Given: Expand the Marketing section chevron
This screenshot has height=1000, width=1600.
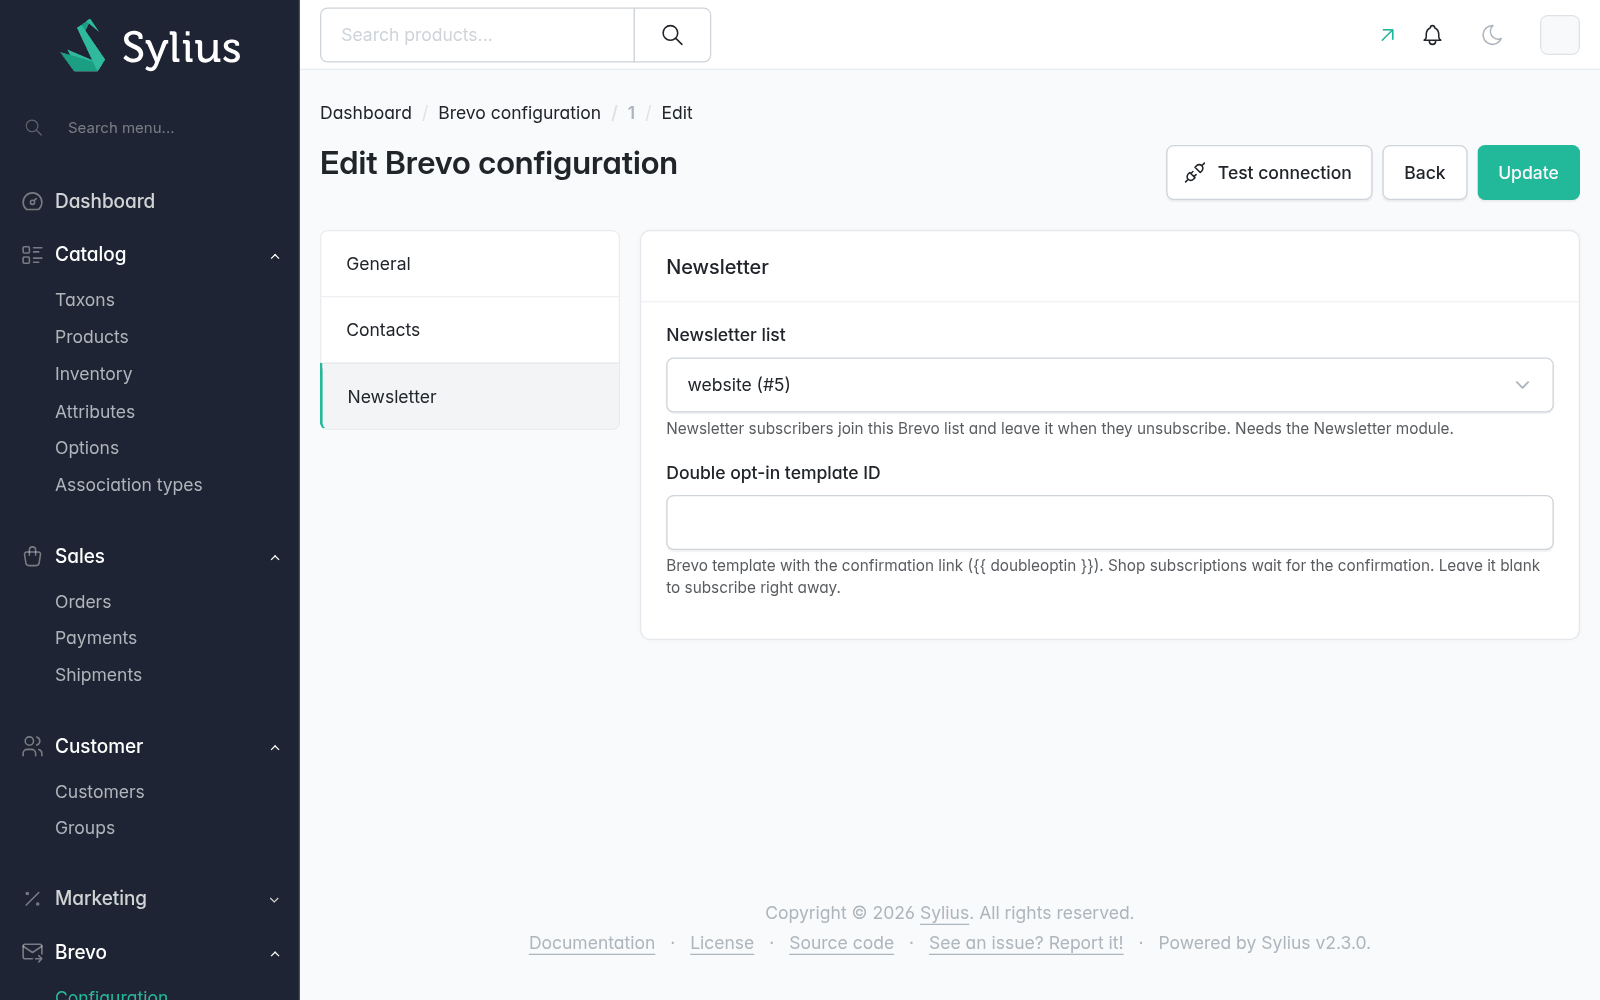Looking at the screenshot, I should point(275,900).
